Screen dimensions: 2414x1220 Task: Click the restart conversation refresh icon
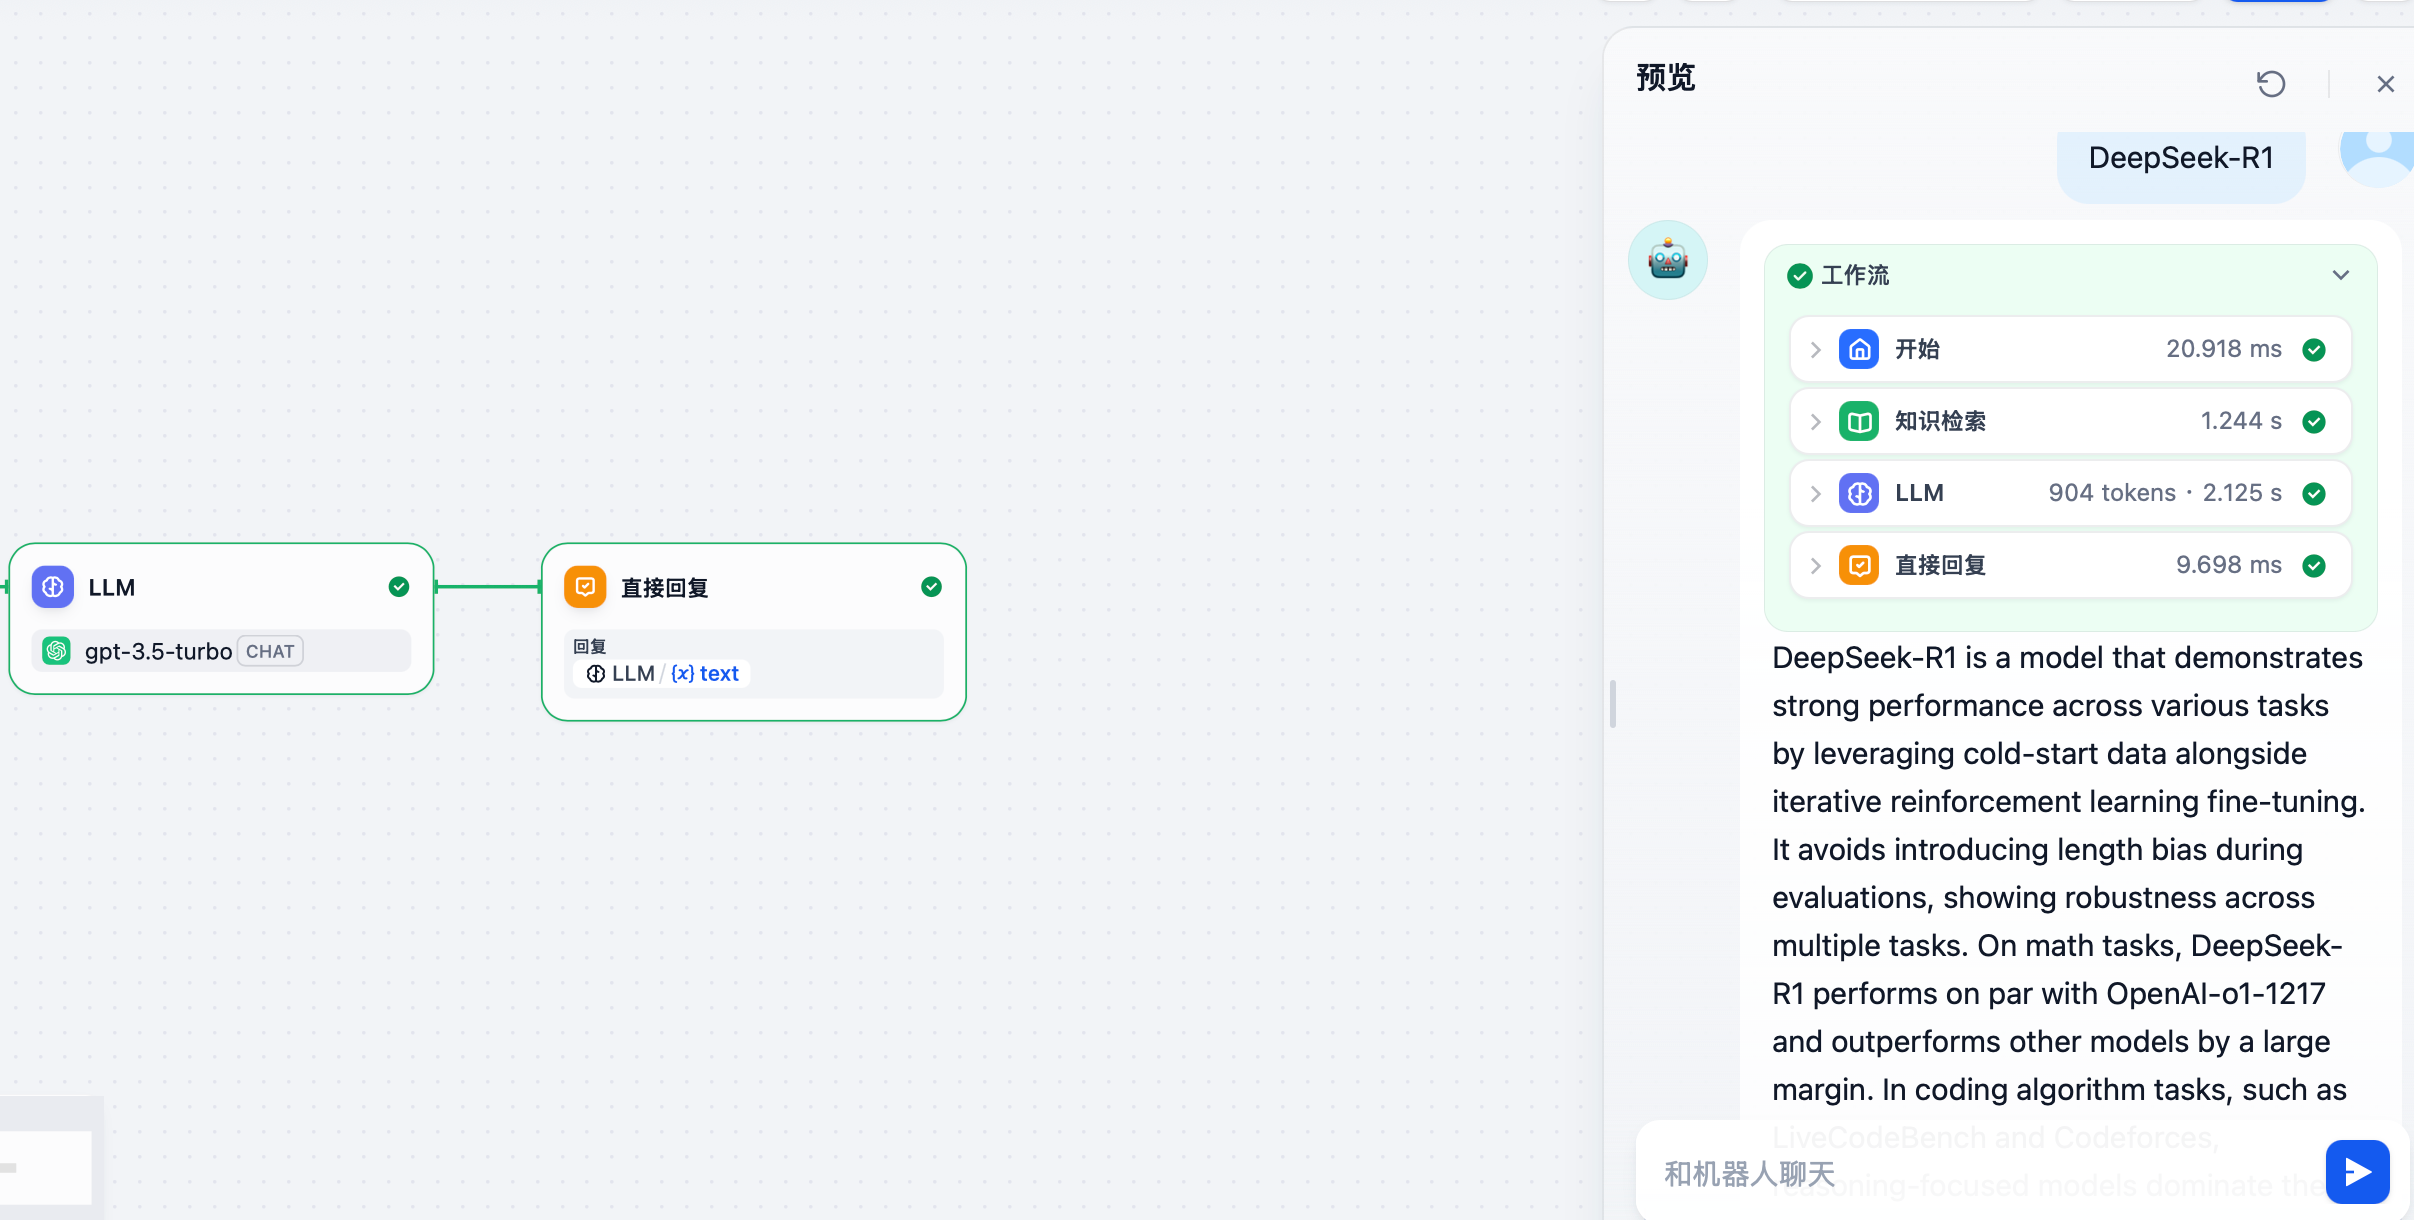click(x=2271, y=84)
